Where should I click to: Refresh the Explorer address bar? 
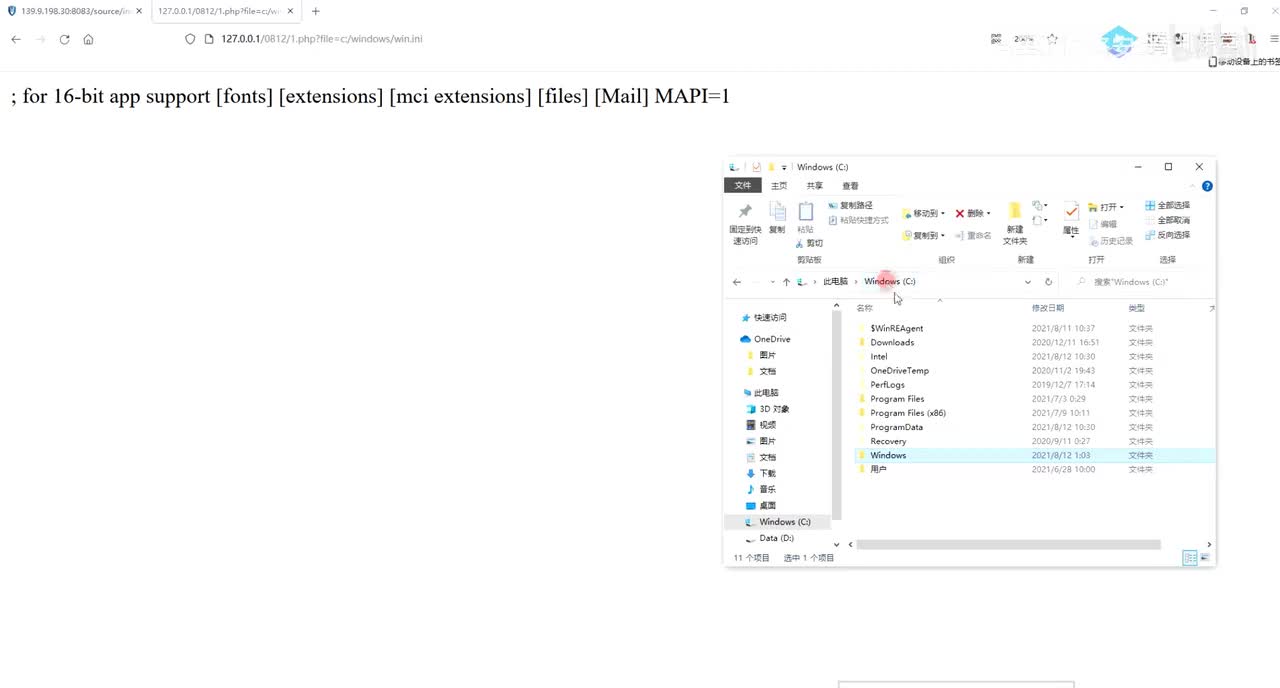[x=1048, y=282]
